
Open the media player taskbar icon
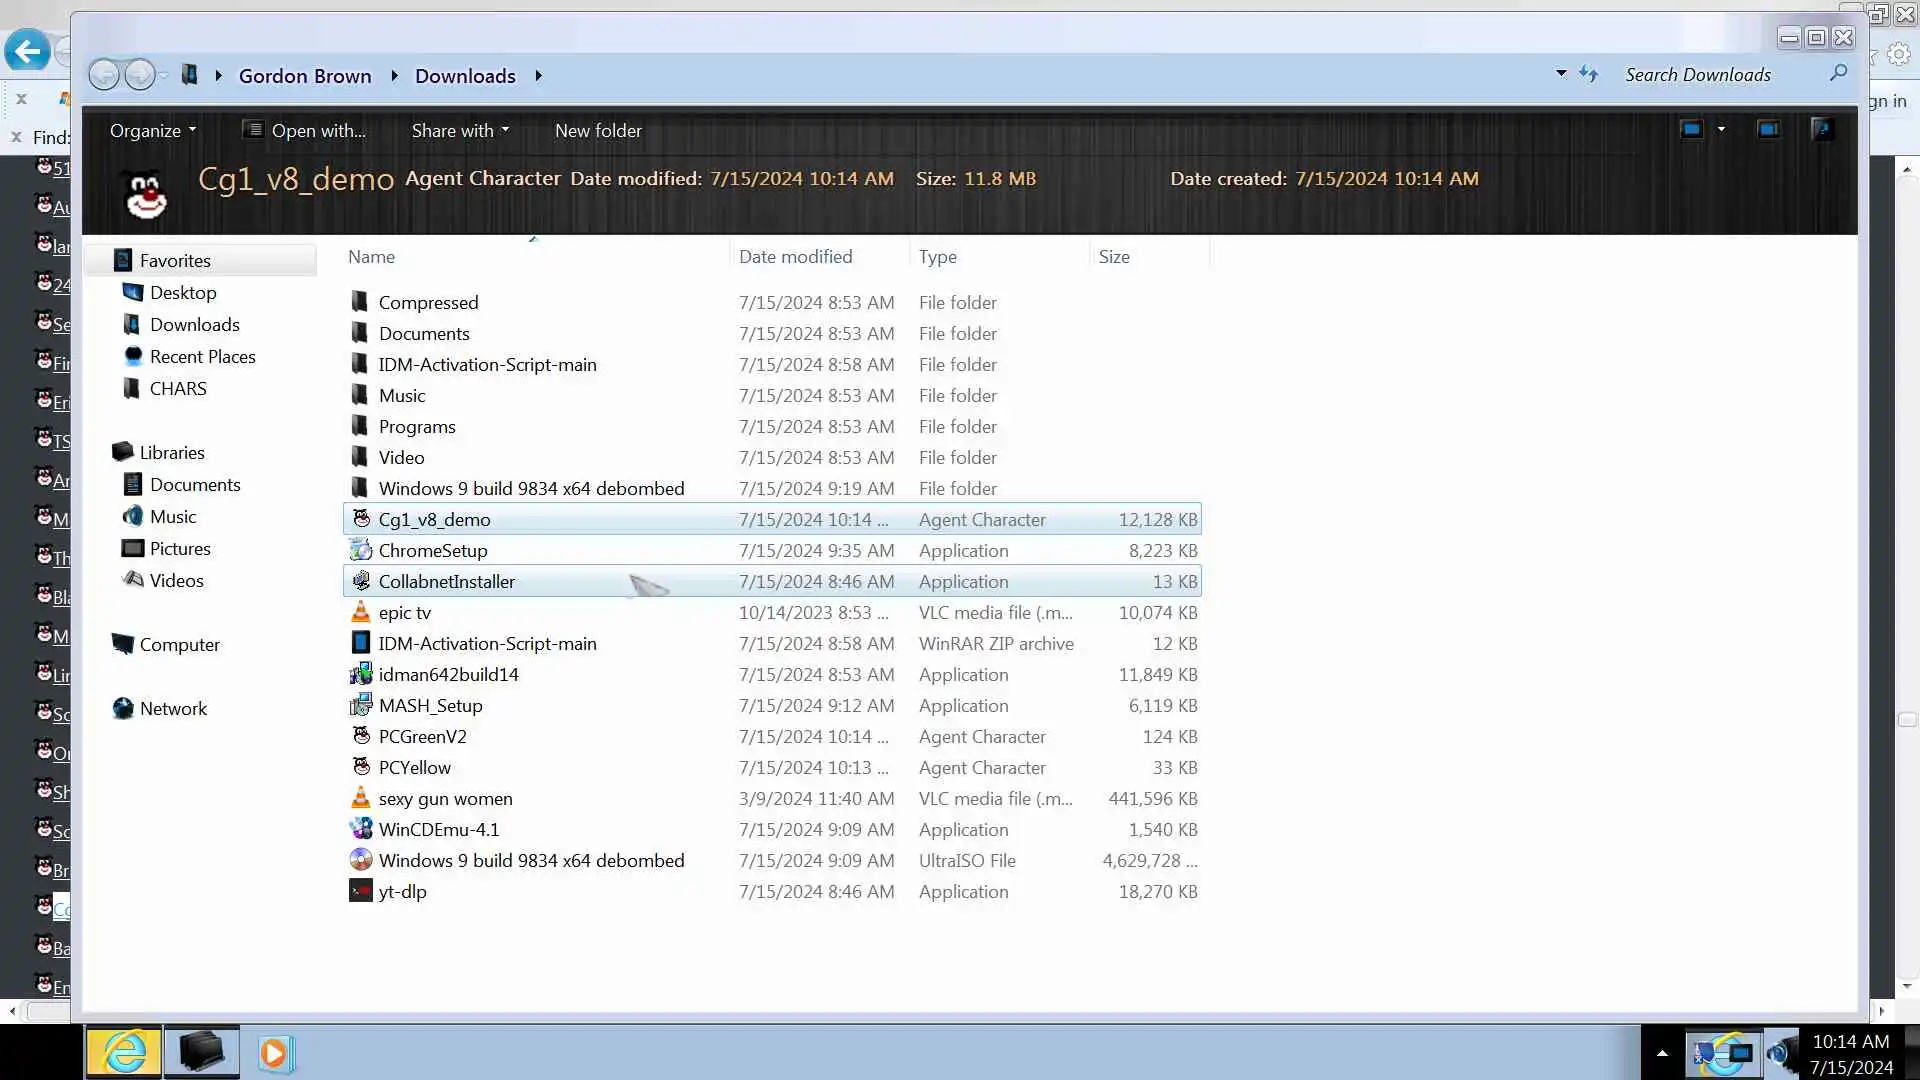(275, 1053)
